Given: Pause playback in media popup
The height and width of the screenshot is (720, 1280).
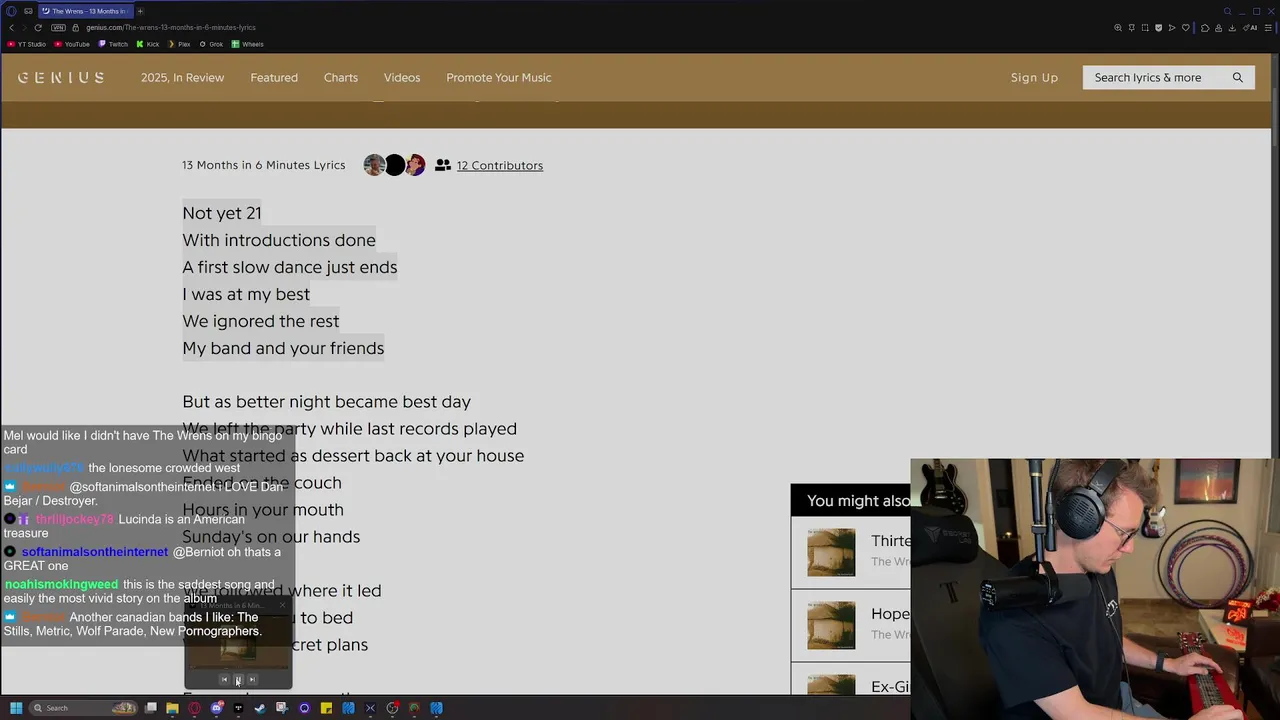Looking at the screenshot, I should point(238,680).
